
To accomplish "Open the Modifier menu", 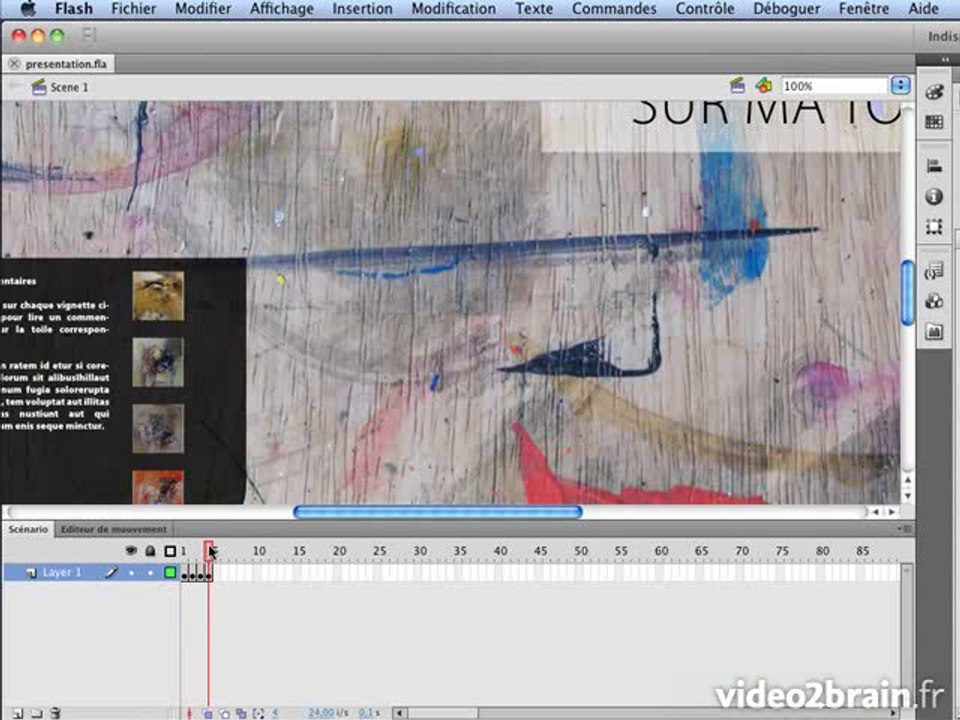I will [x=203, y=9].
